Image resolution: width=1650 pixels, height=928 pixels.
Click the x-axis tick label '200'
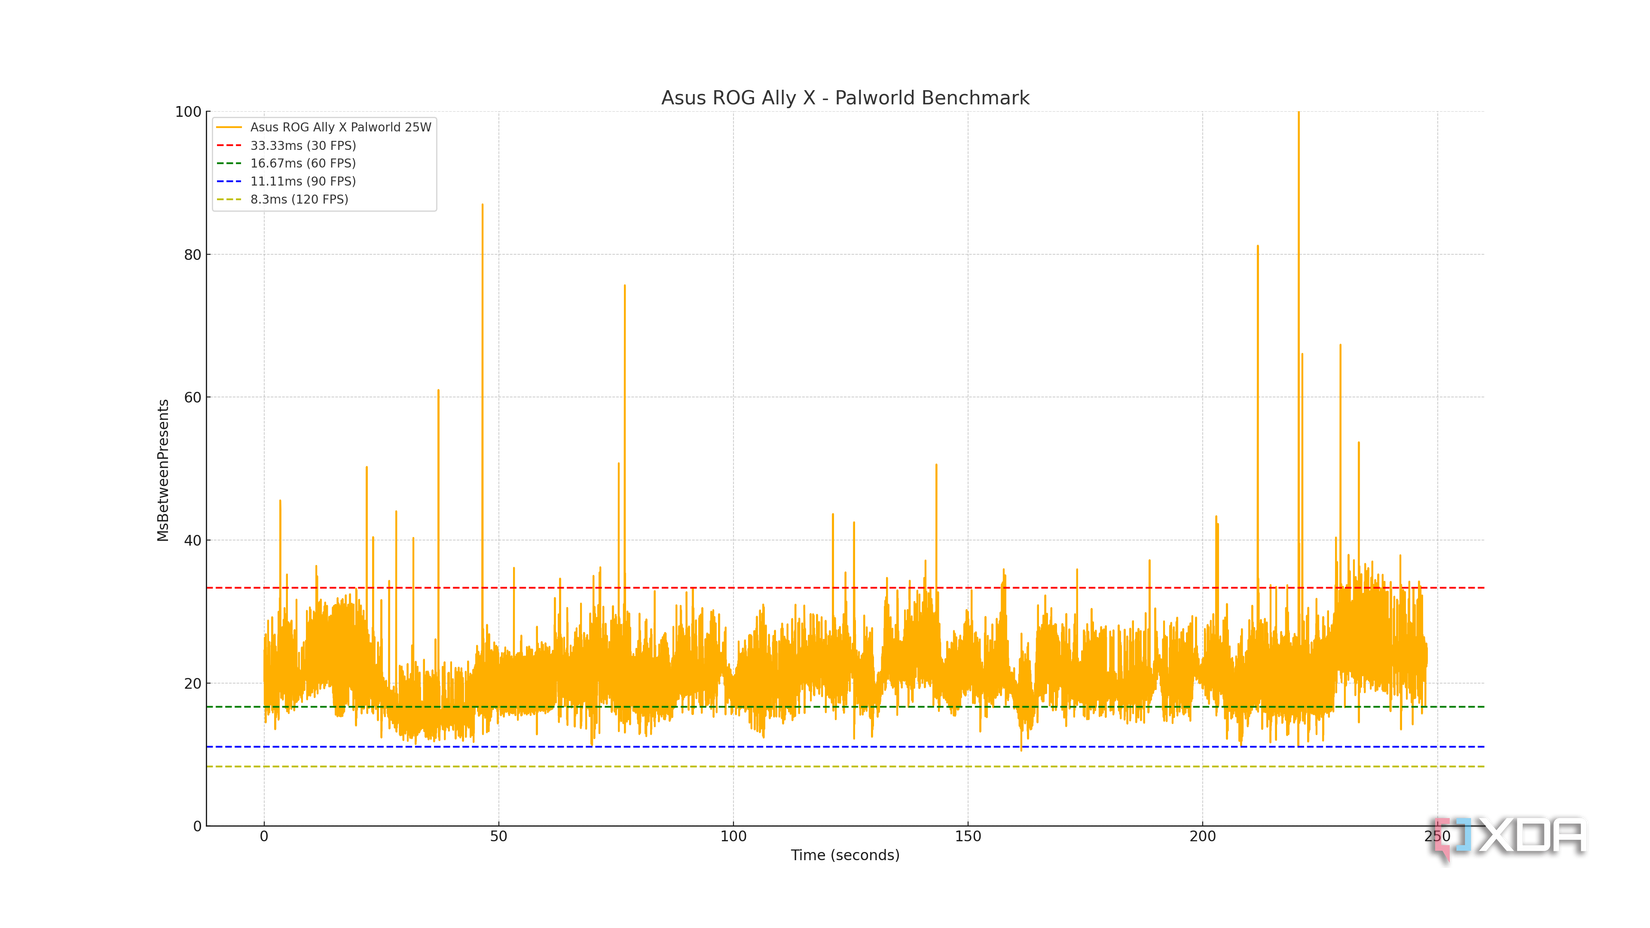pos(1202,836)
